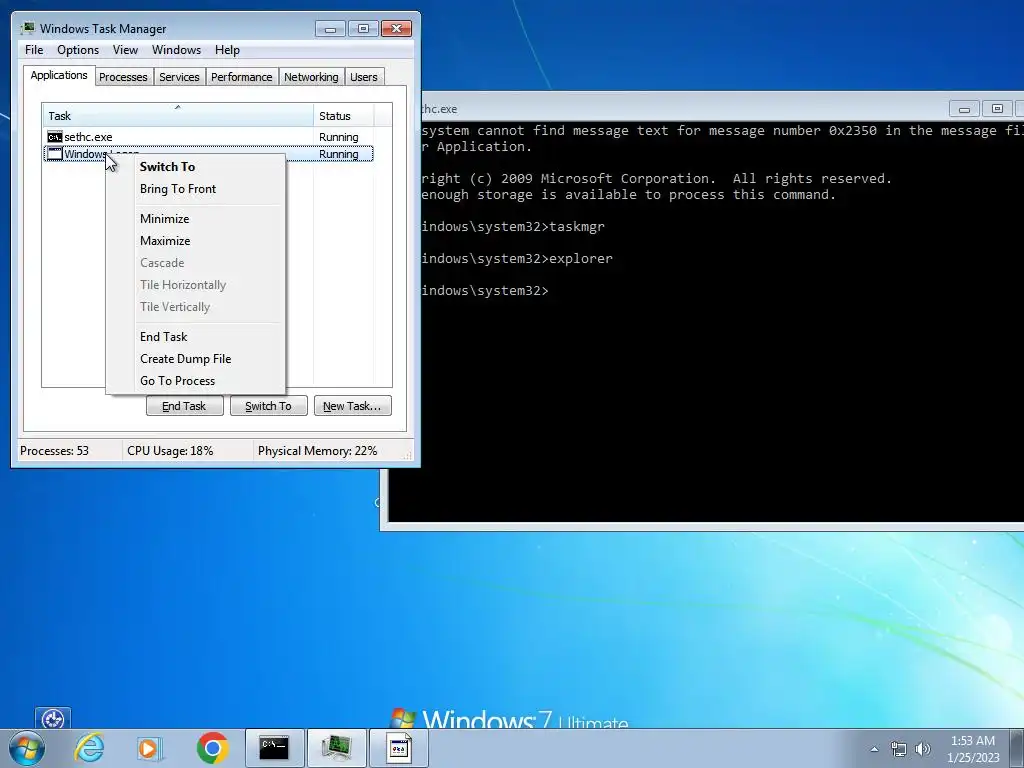The height and width of the screenshot is (768, 1024).
Task: Click the Windows task row icon
Action: pos(55,154)
